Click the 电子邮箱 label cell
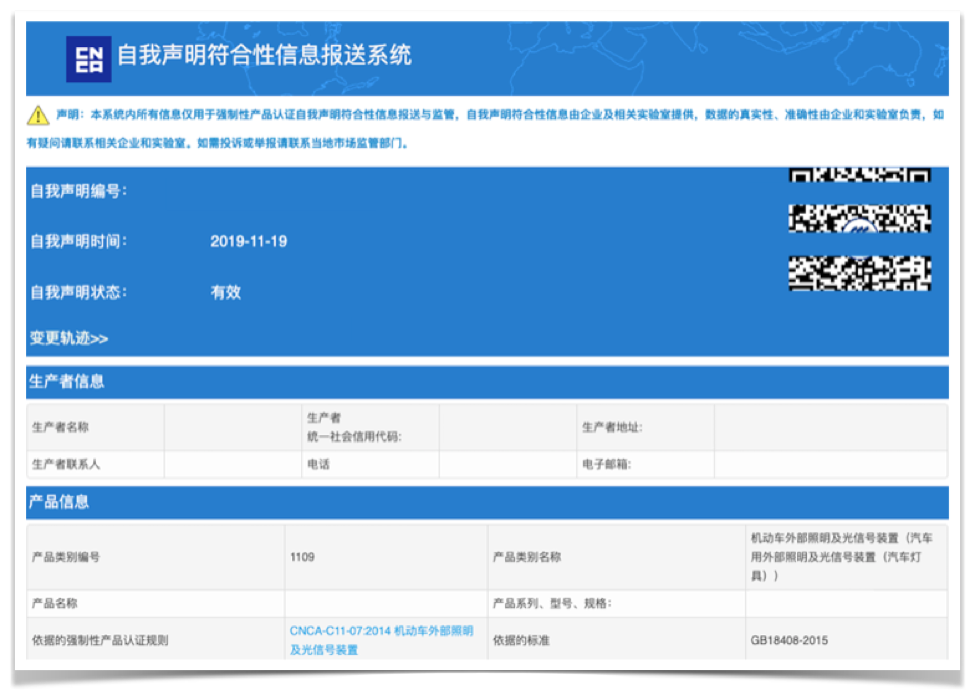974x693 pixels. (x=645, y=464)
